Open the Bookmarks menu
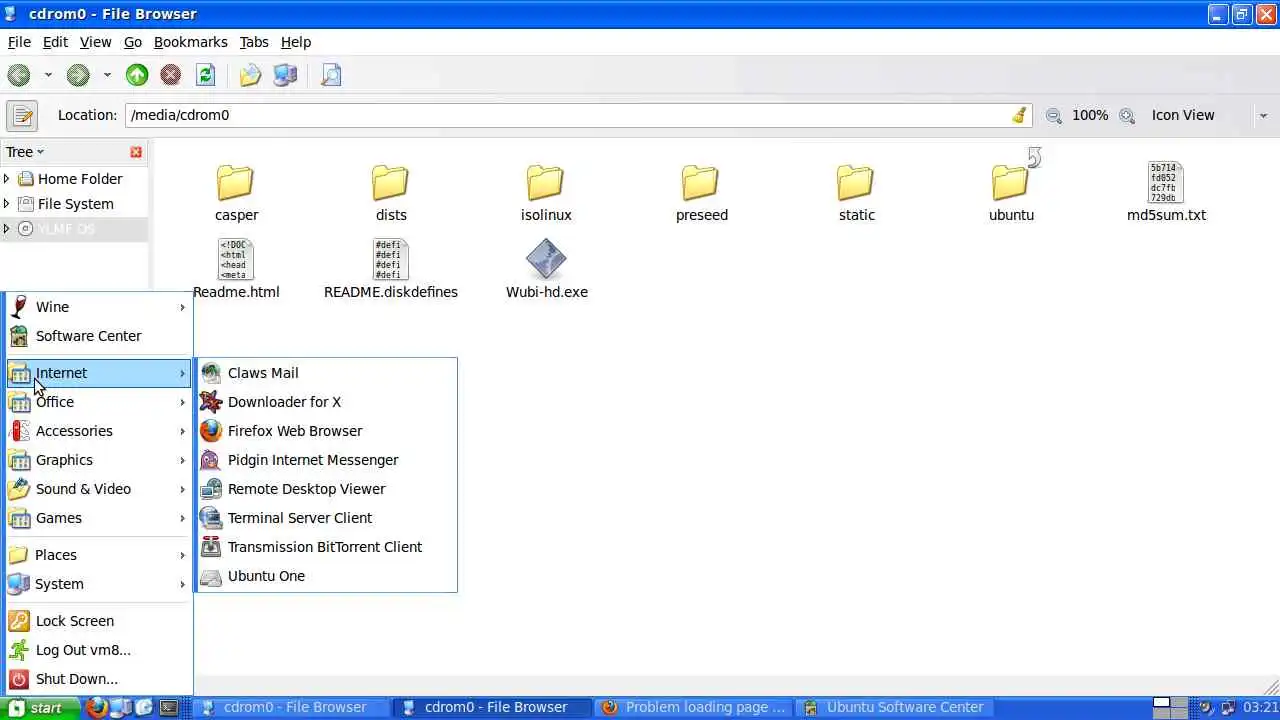This screenshot has width=1280, height=720. click(x=191, y=42)
